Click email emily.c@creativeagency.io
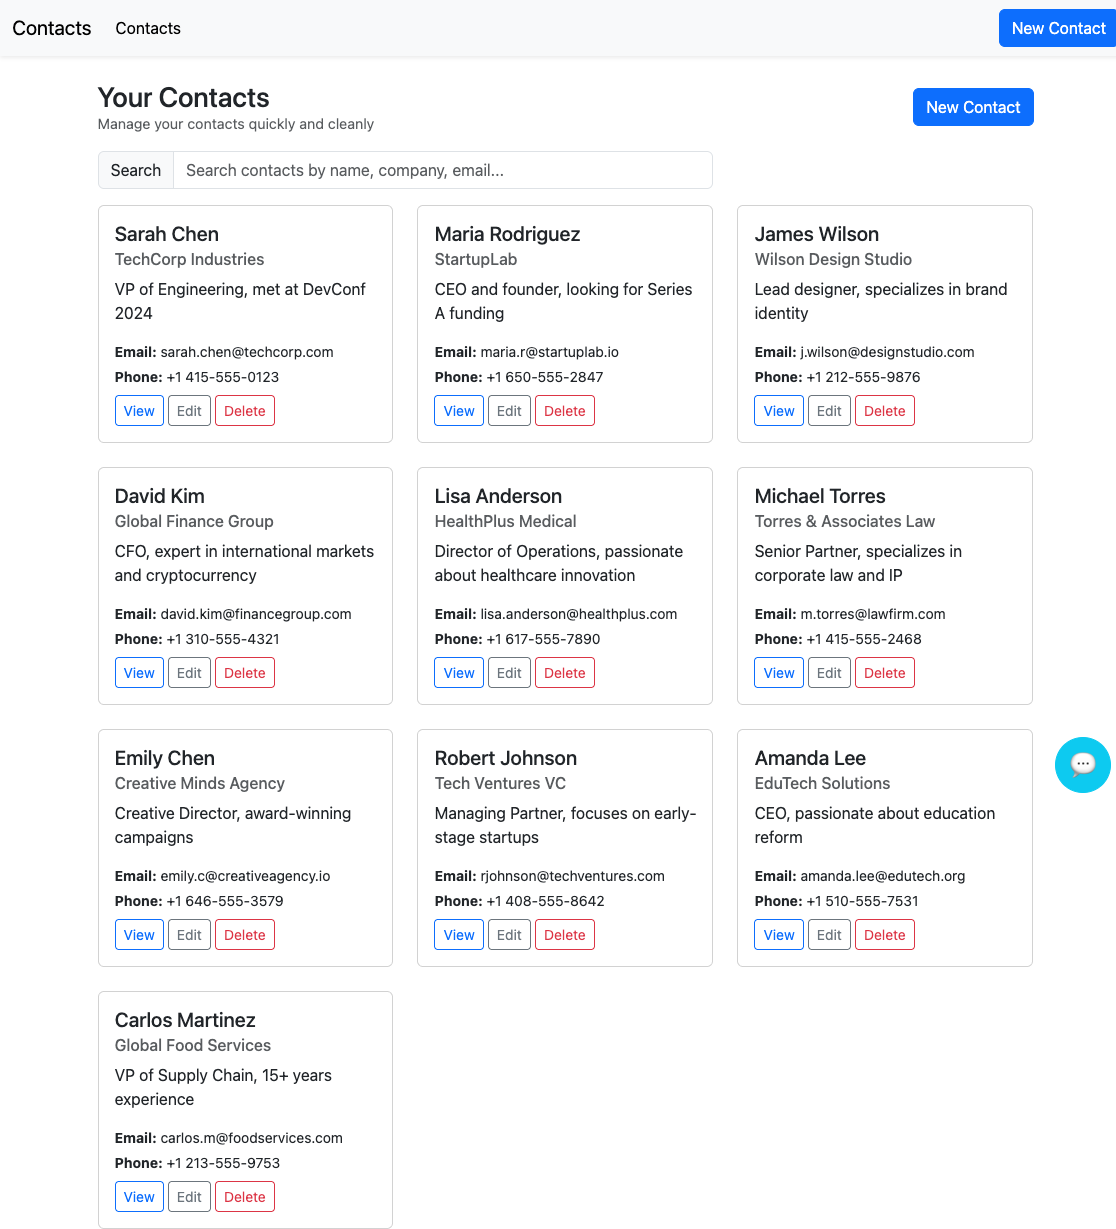The image size is (1116, 1229). 245,876
